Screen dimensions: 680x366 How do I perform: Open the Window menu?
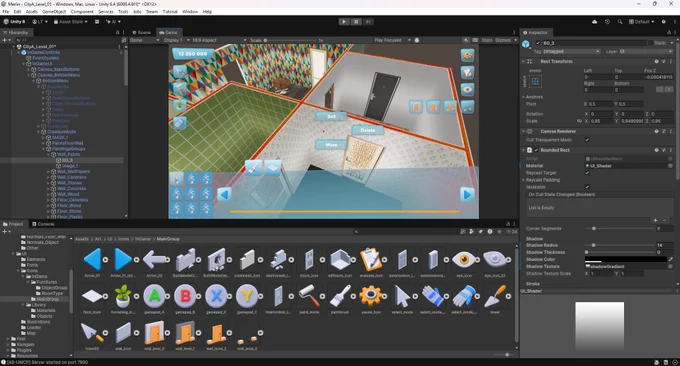(190, 12)
